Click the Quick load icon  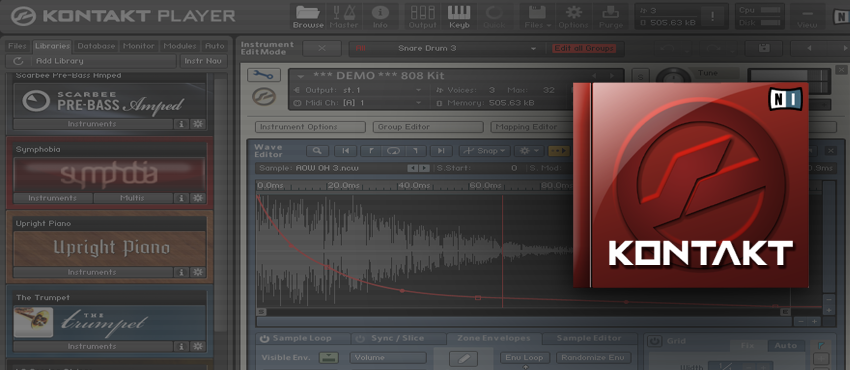[494, 17]
